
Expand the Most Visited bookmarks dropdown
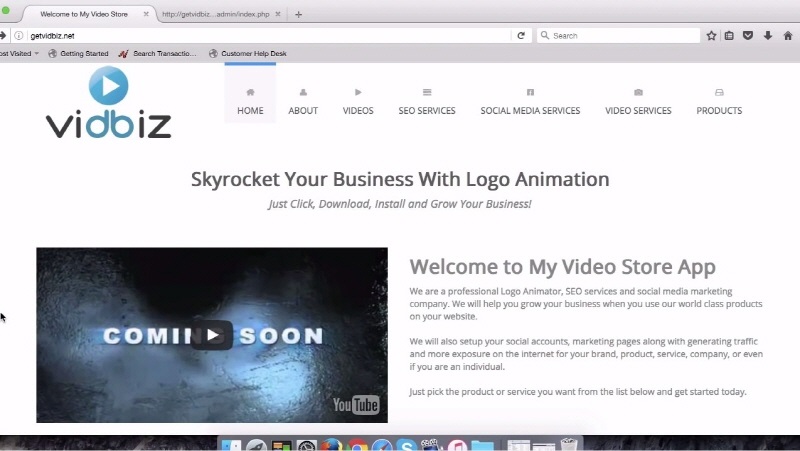(x=19, y=53)
